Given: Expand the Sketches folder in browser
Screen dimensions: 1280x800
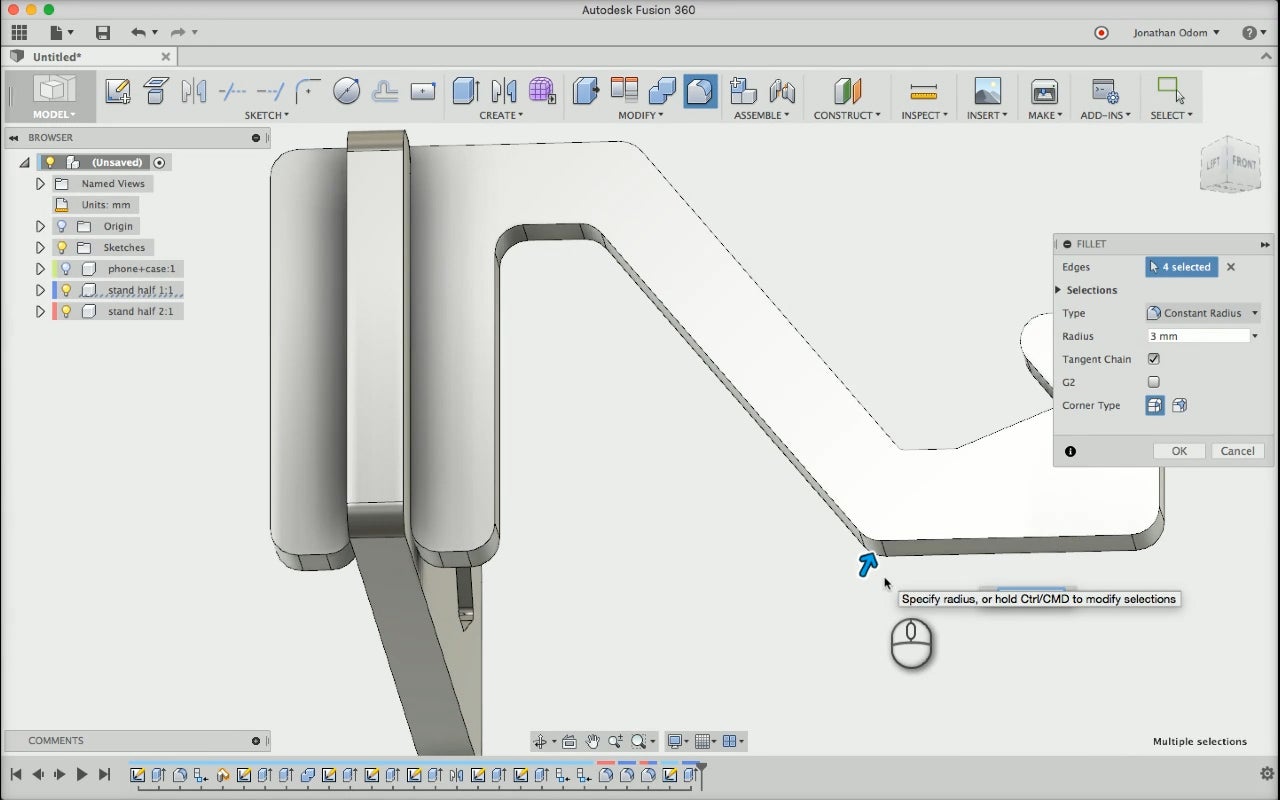Looking at the screenshot, I should 40,248.
